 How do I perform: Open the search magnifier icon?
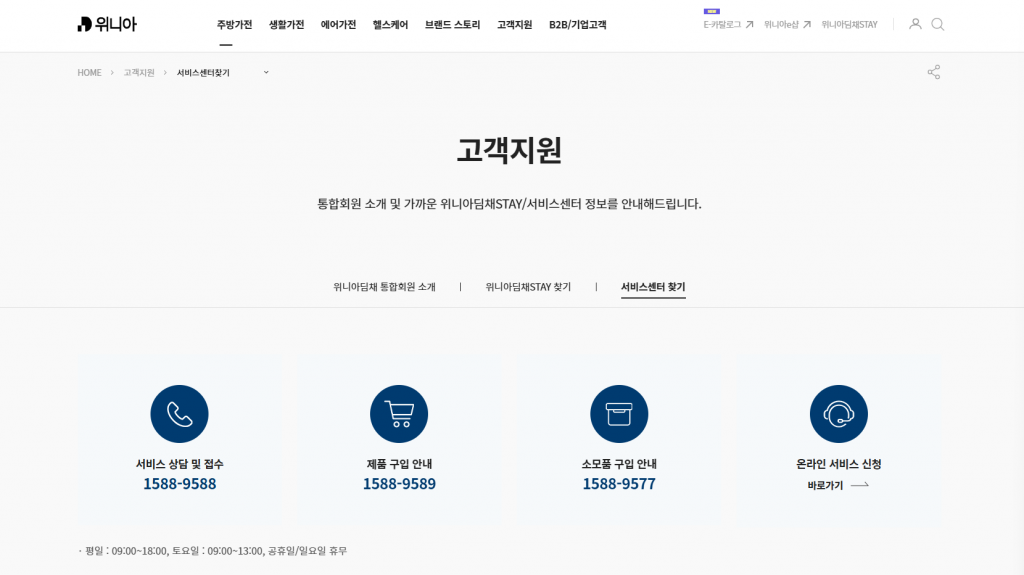coord(938,24)
